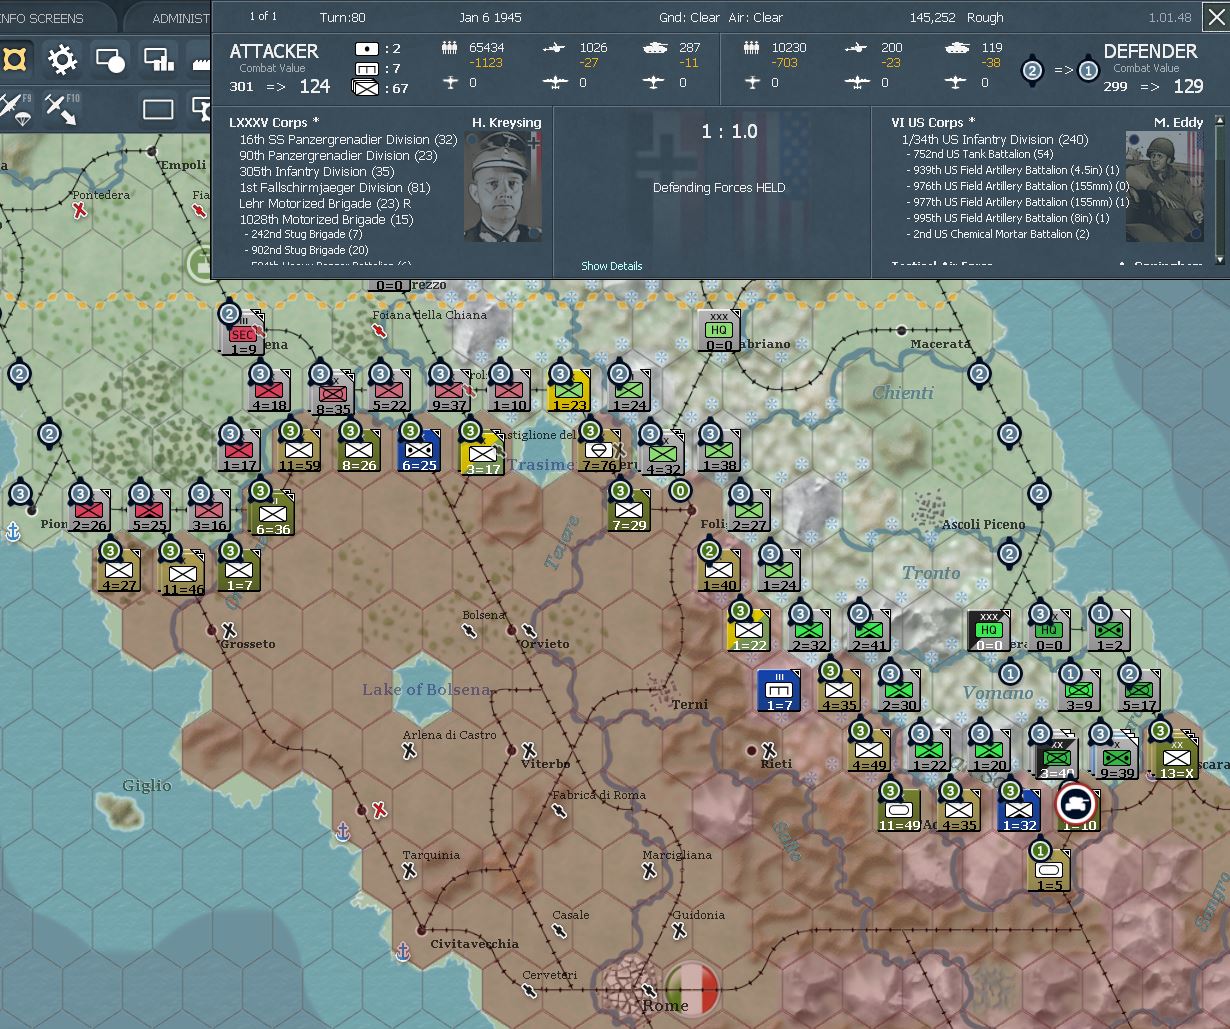
Task: Select the unit counter 4=49
Action: pos(868,751)
